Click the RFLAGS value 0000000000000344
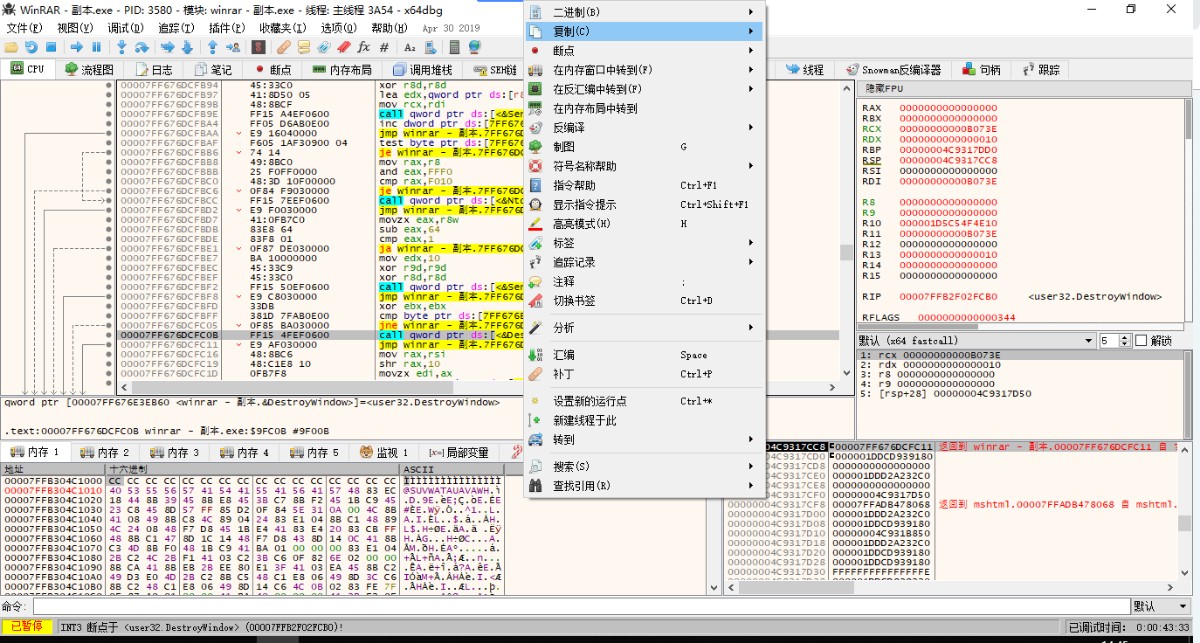 pos(965,317)
